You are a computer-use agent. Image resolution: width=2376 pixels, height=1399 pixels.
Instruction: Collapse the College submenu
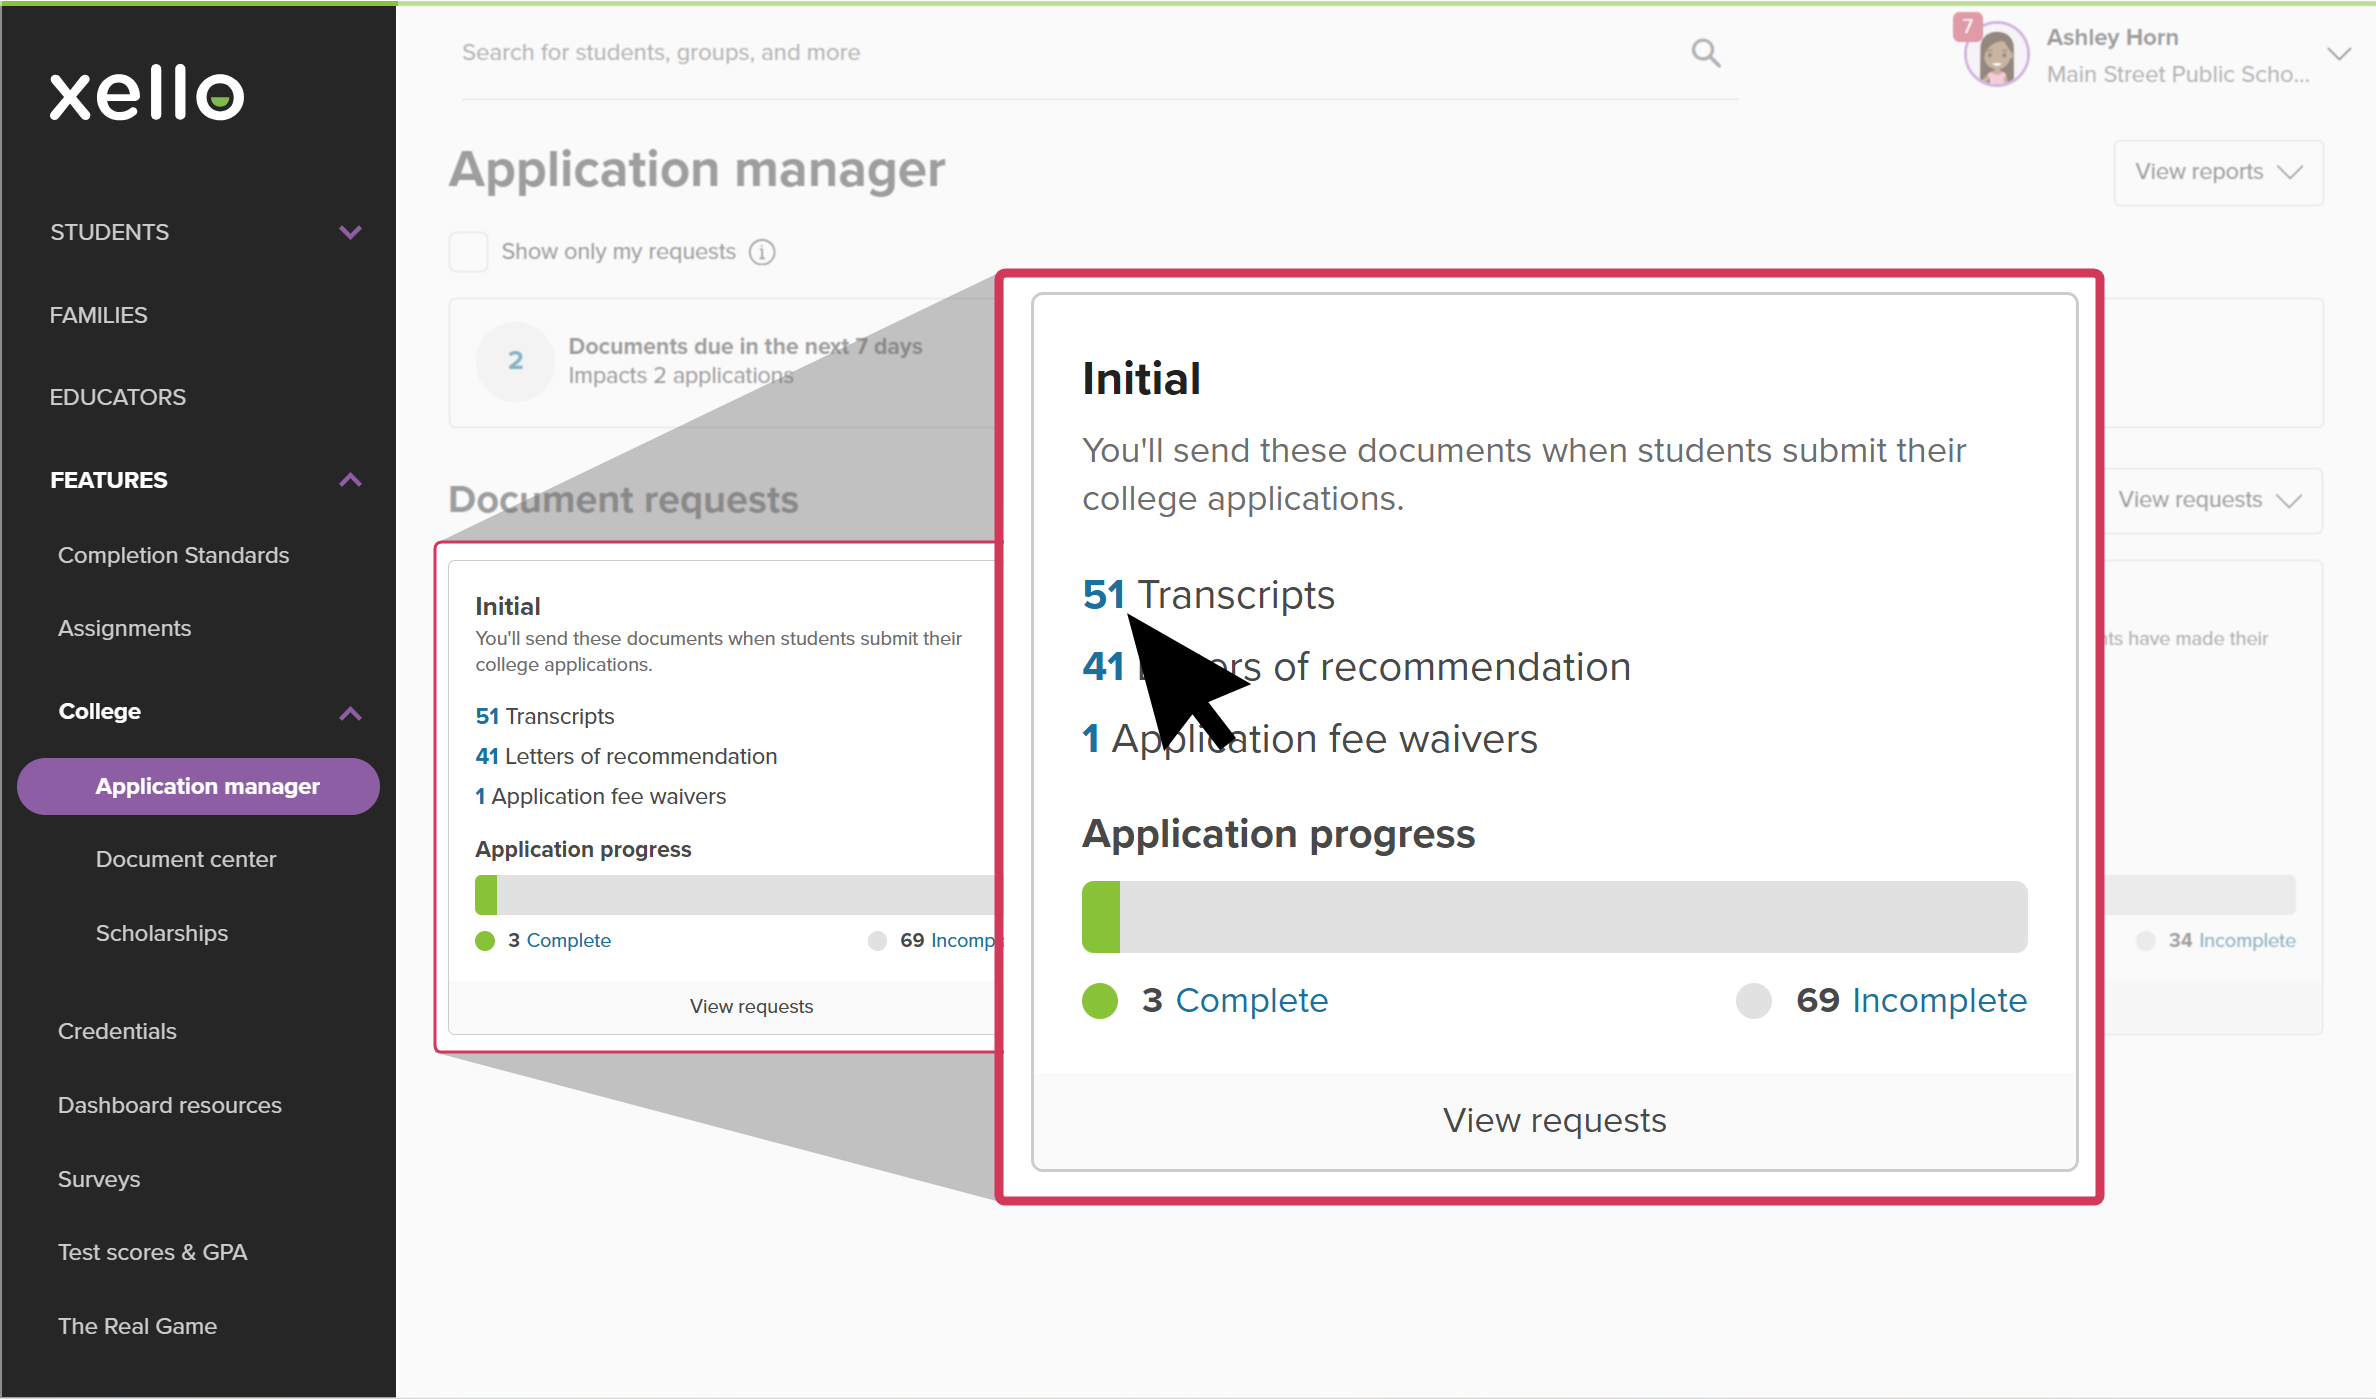pyautogui.click(x=350, y=712)
